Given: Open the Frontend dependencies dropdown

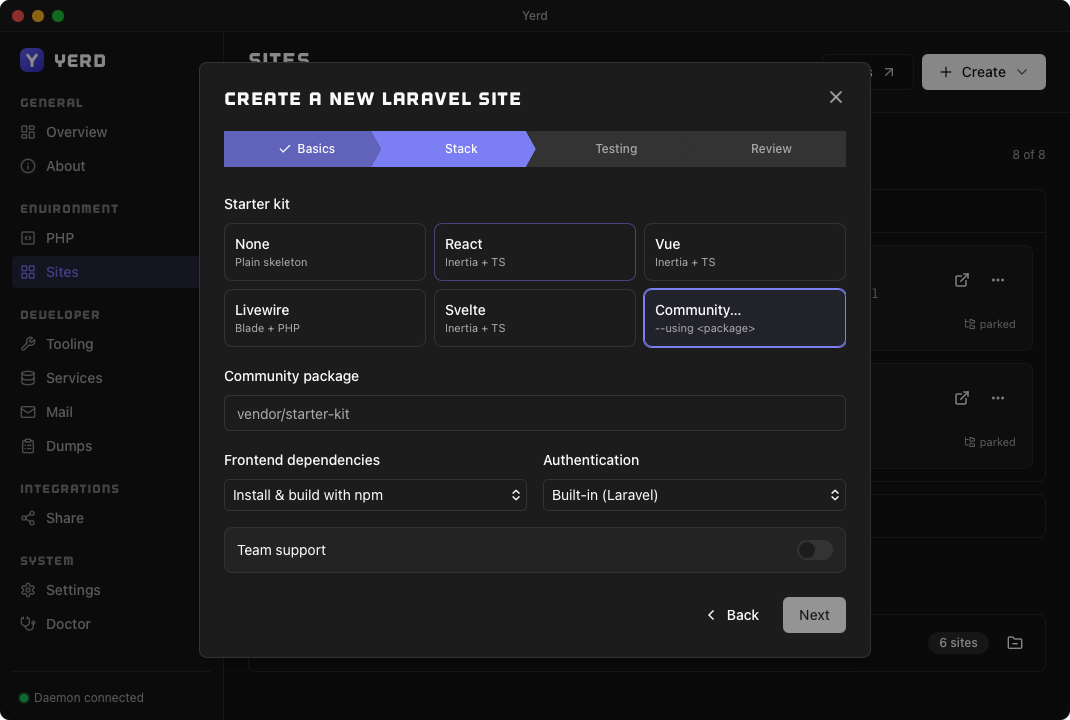Looking at the screenshot, I should [375, 495].
